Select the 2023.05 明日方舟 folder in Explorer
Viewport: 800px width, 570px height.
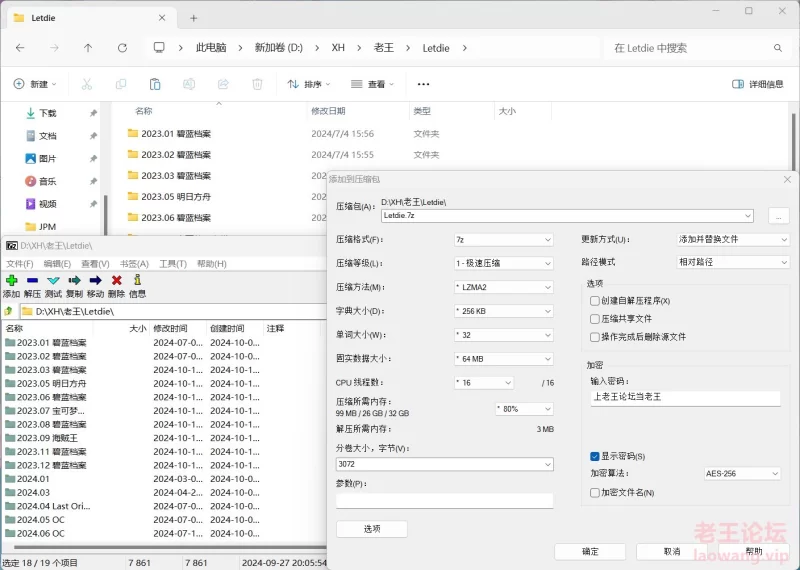[x=175, y=197]
